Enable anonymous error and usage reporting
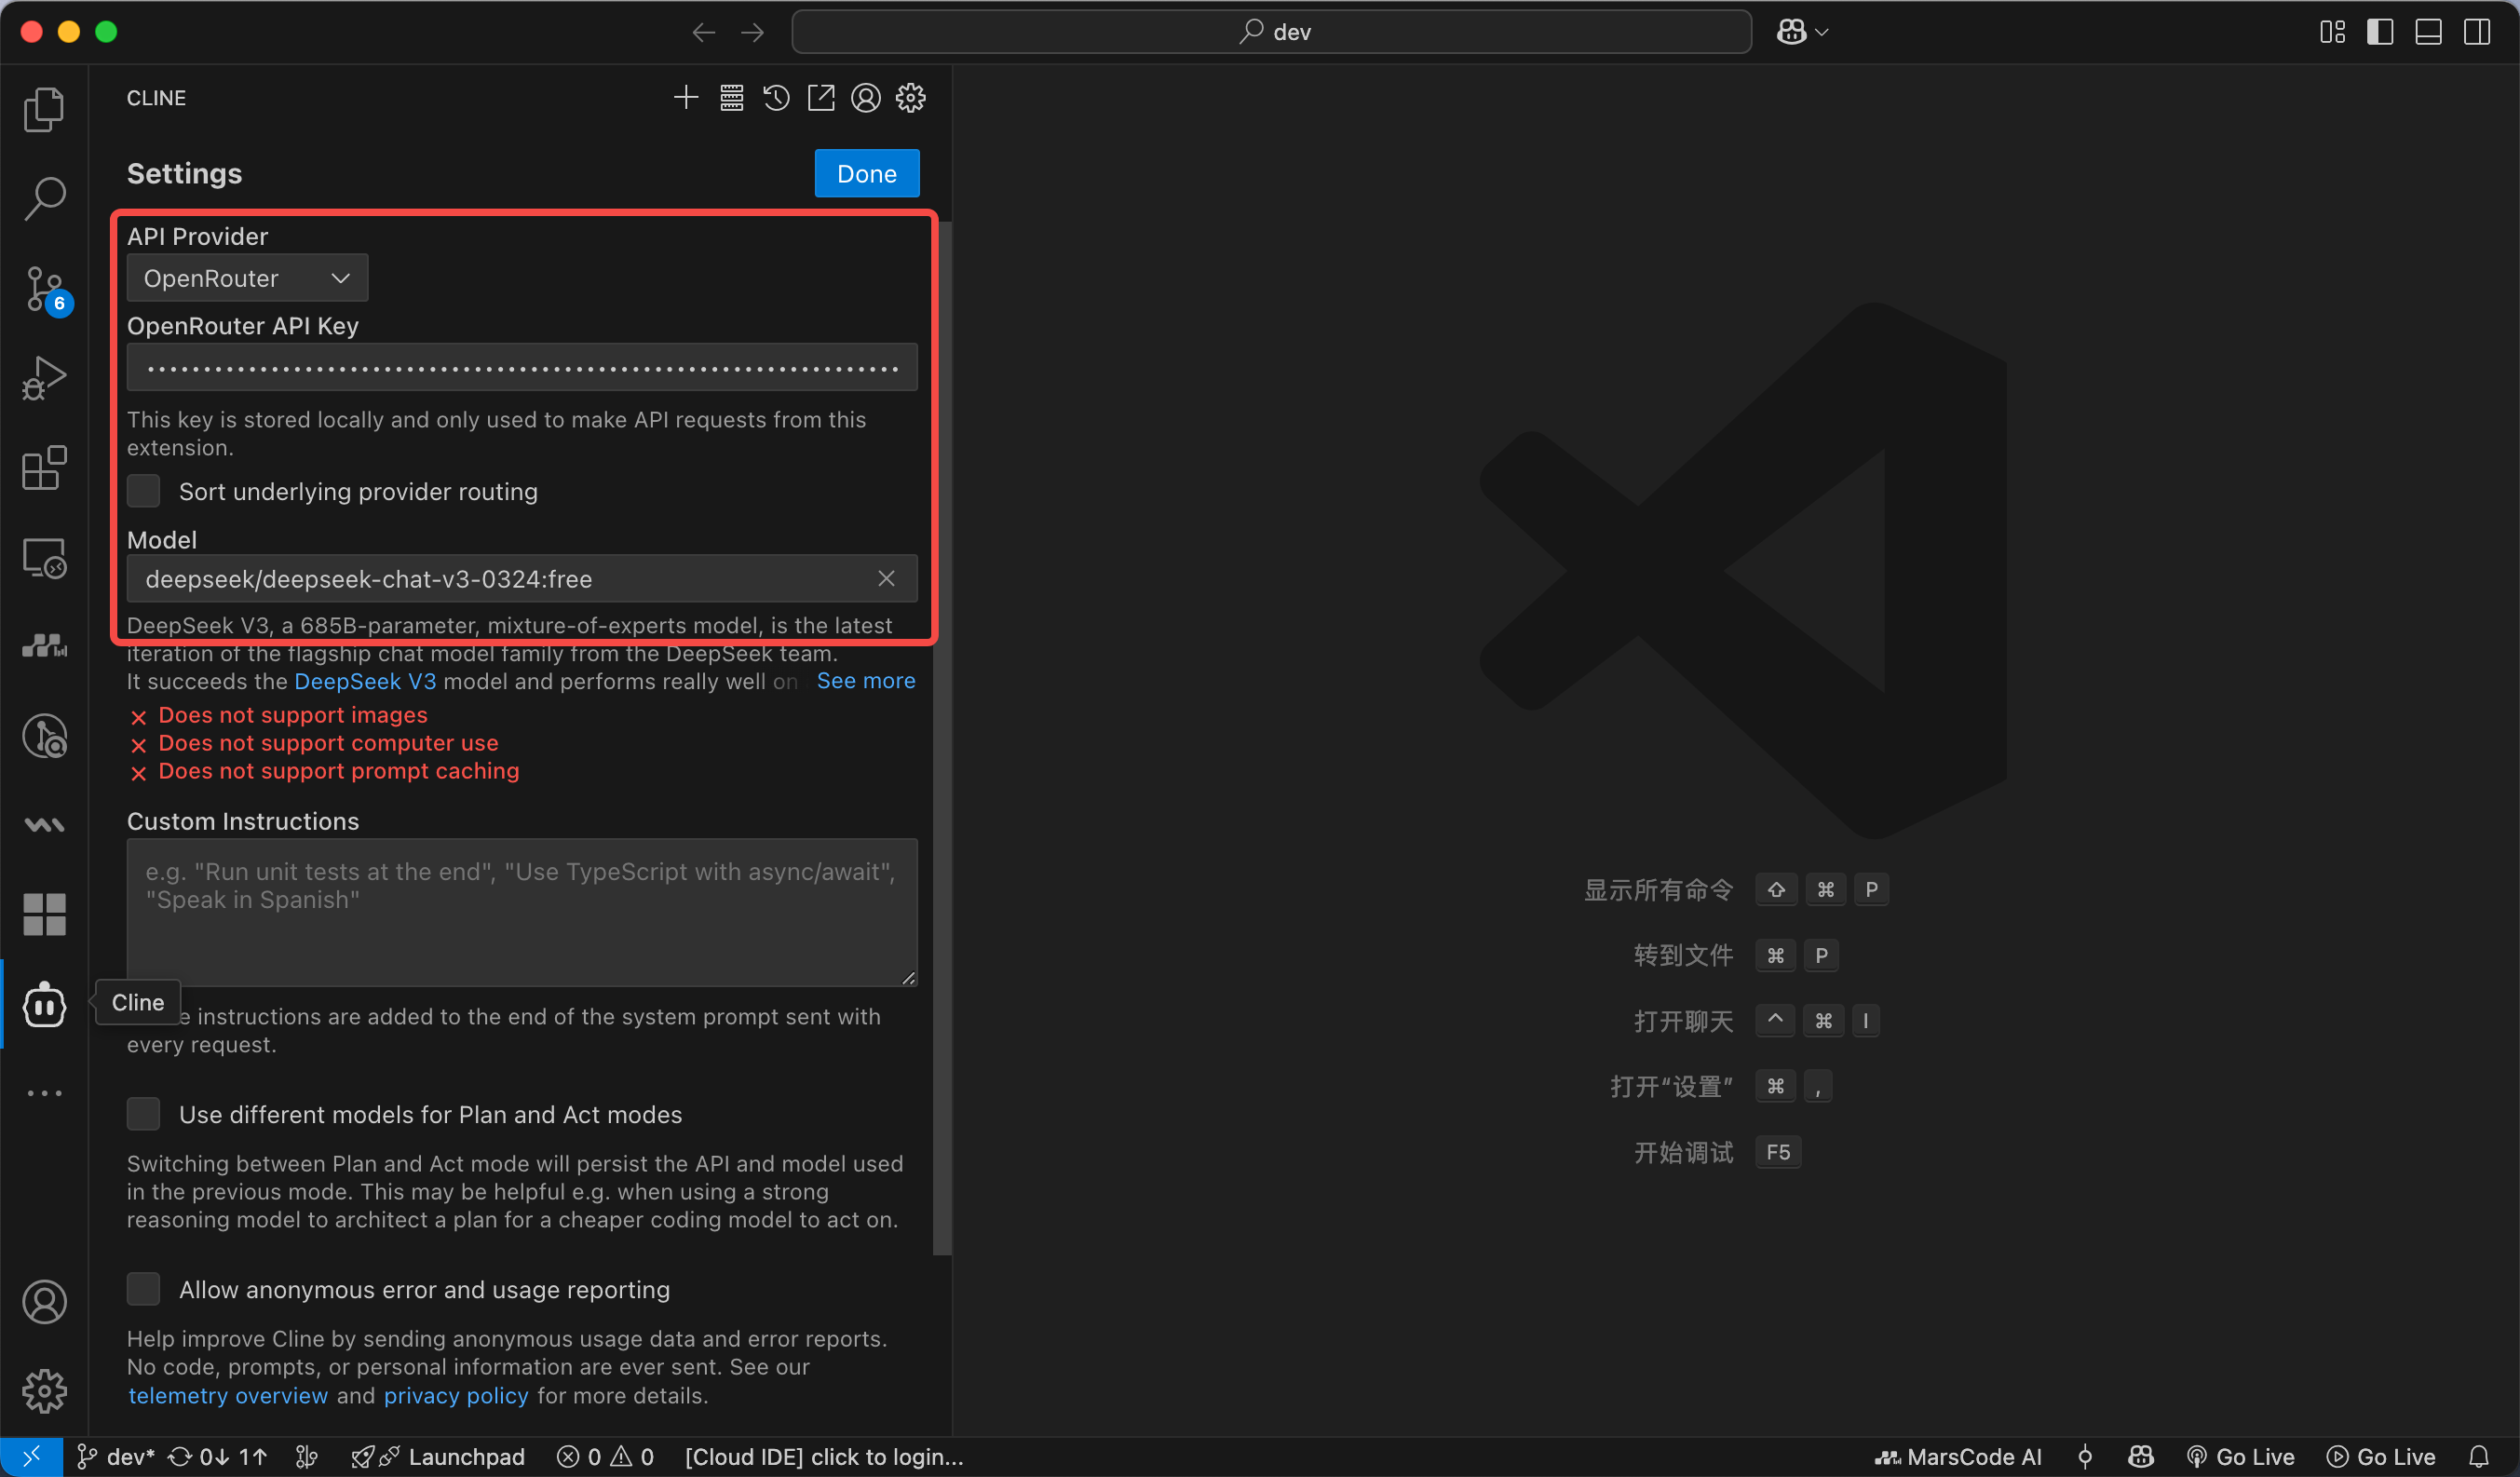The image size is (2520, 1477). coord(144,1289)
